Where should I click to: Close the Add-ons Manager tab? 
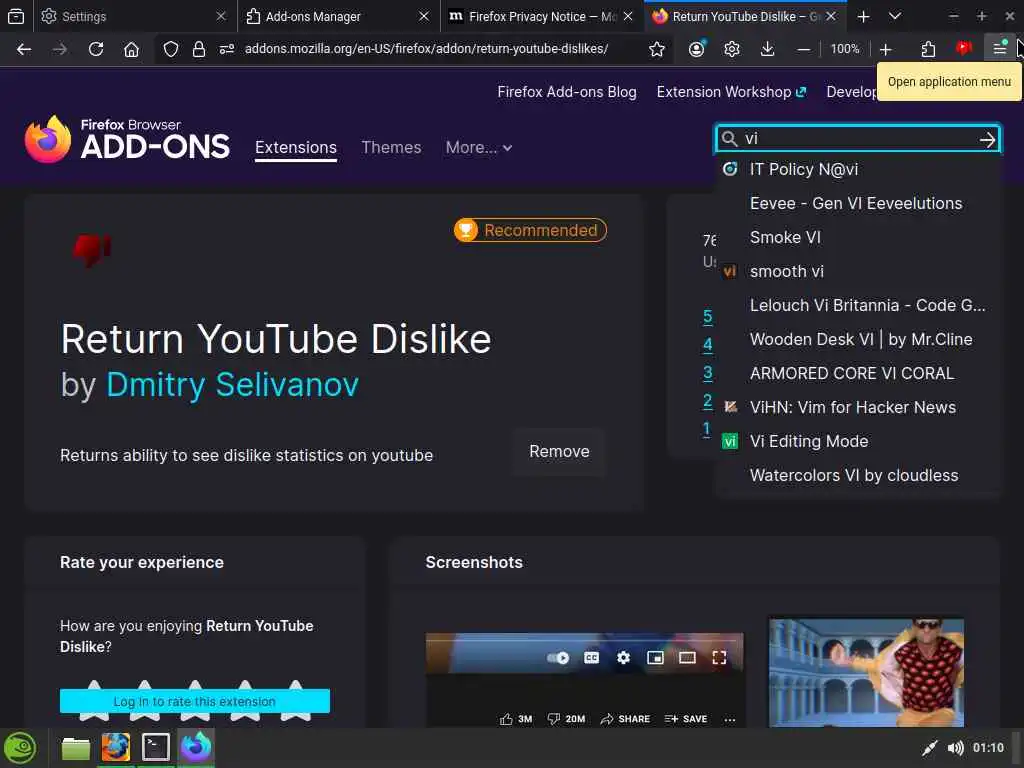click(x=424, y=16)
